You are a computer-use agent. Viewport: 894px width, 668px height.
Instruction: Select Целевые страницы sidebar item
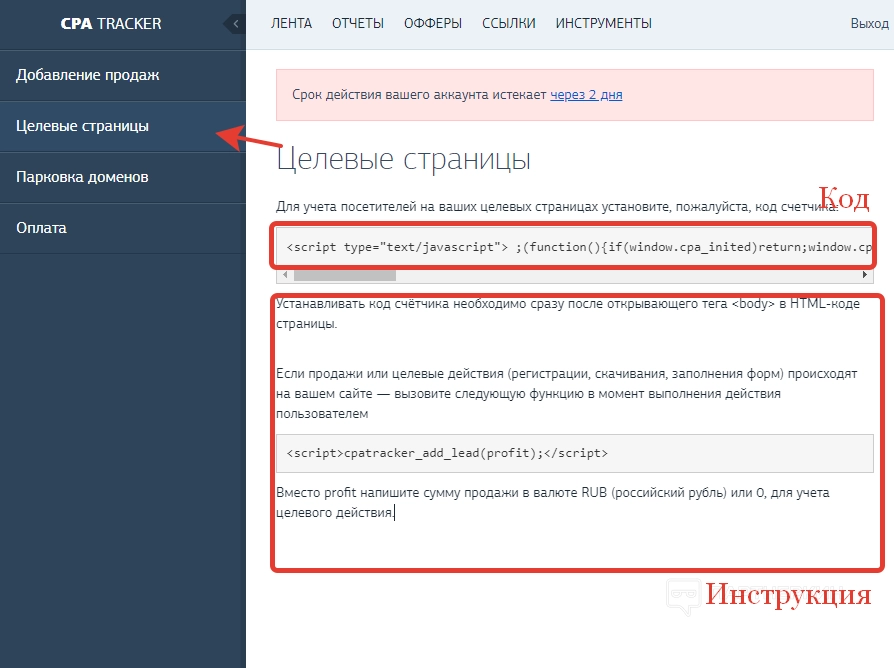[x=123, y=126]
